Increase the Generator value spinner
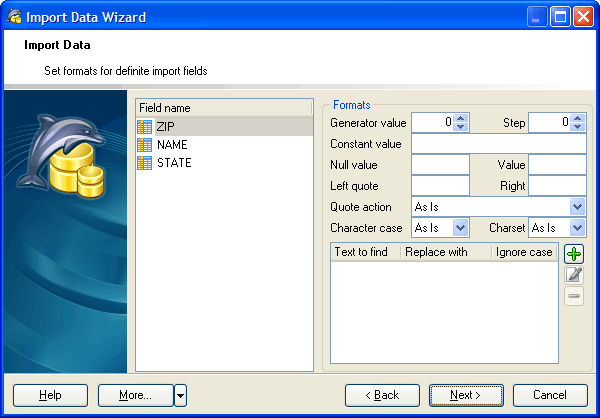The width and height of the screenshot is (600, 418). click(460, 118)
